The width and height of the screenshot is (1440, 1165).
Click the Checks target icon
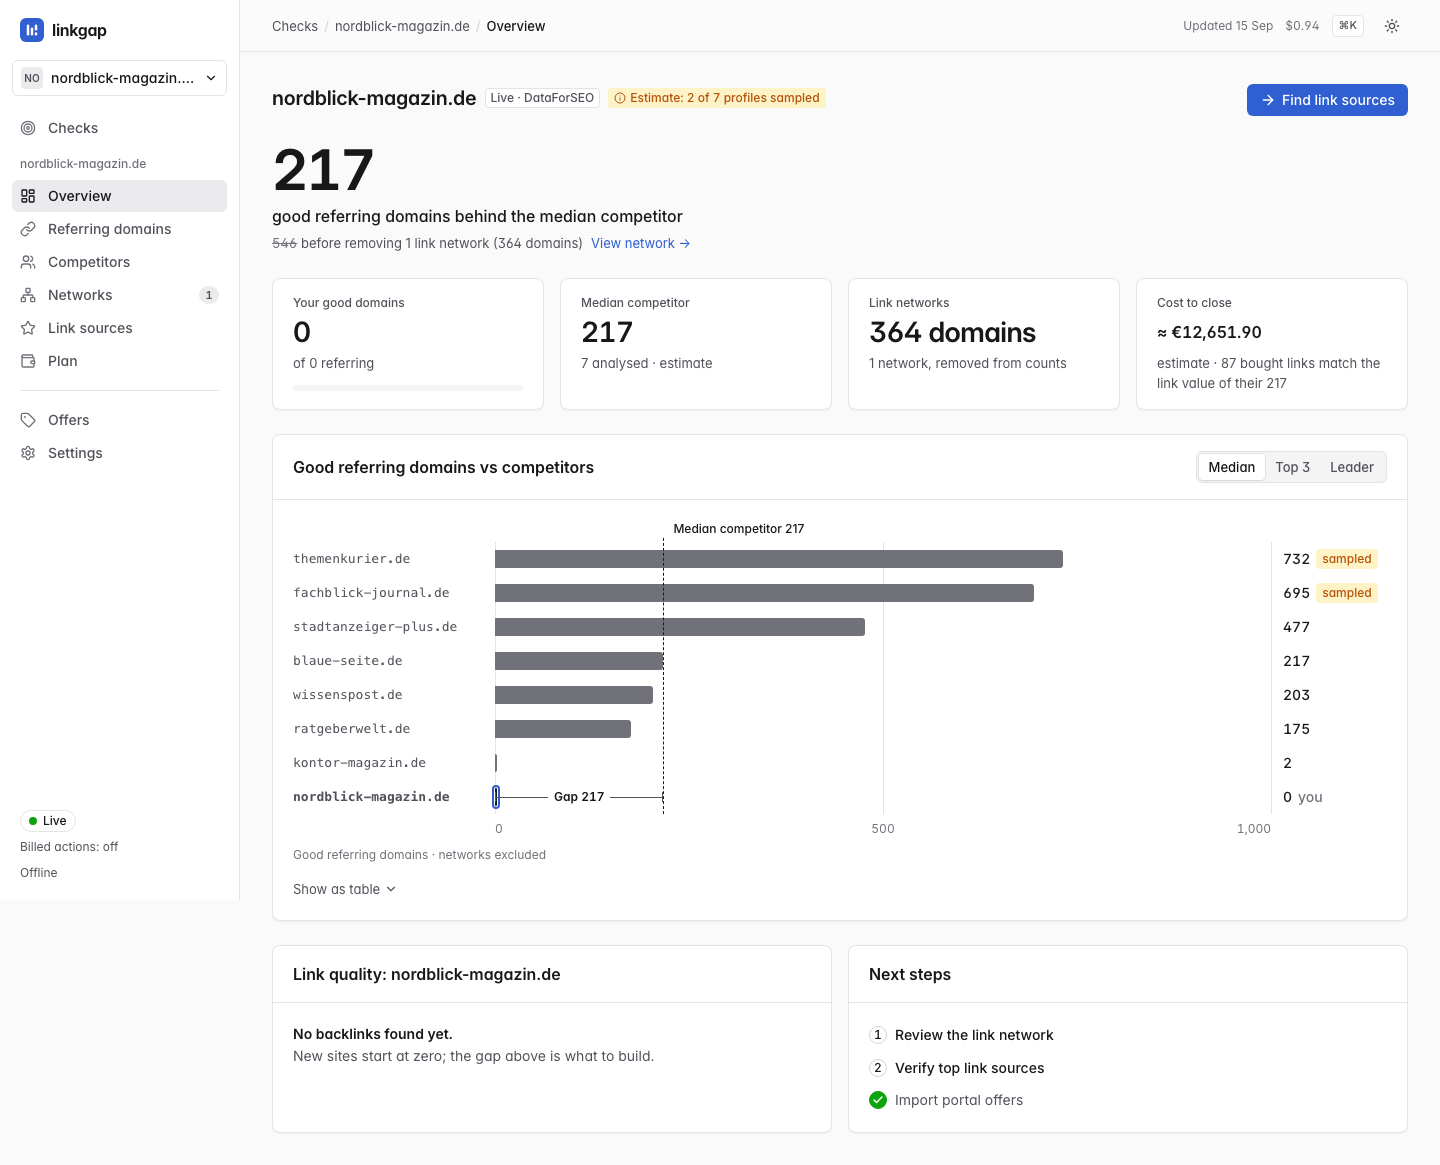pos(28,128)
